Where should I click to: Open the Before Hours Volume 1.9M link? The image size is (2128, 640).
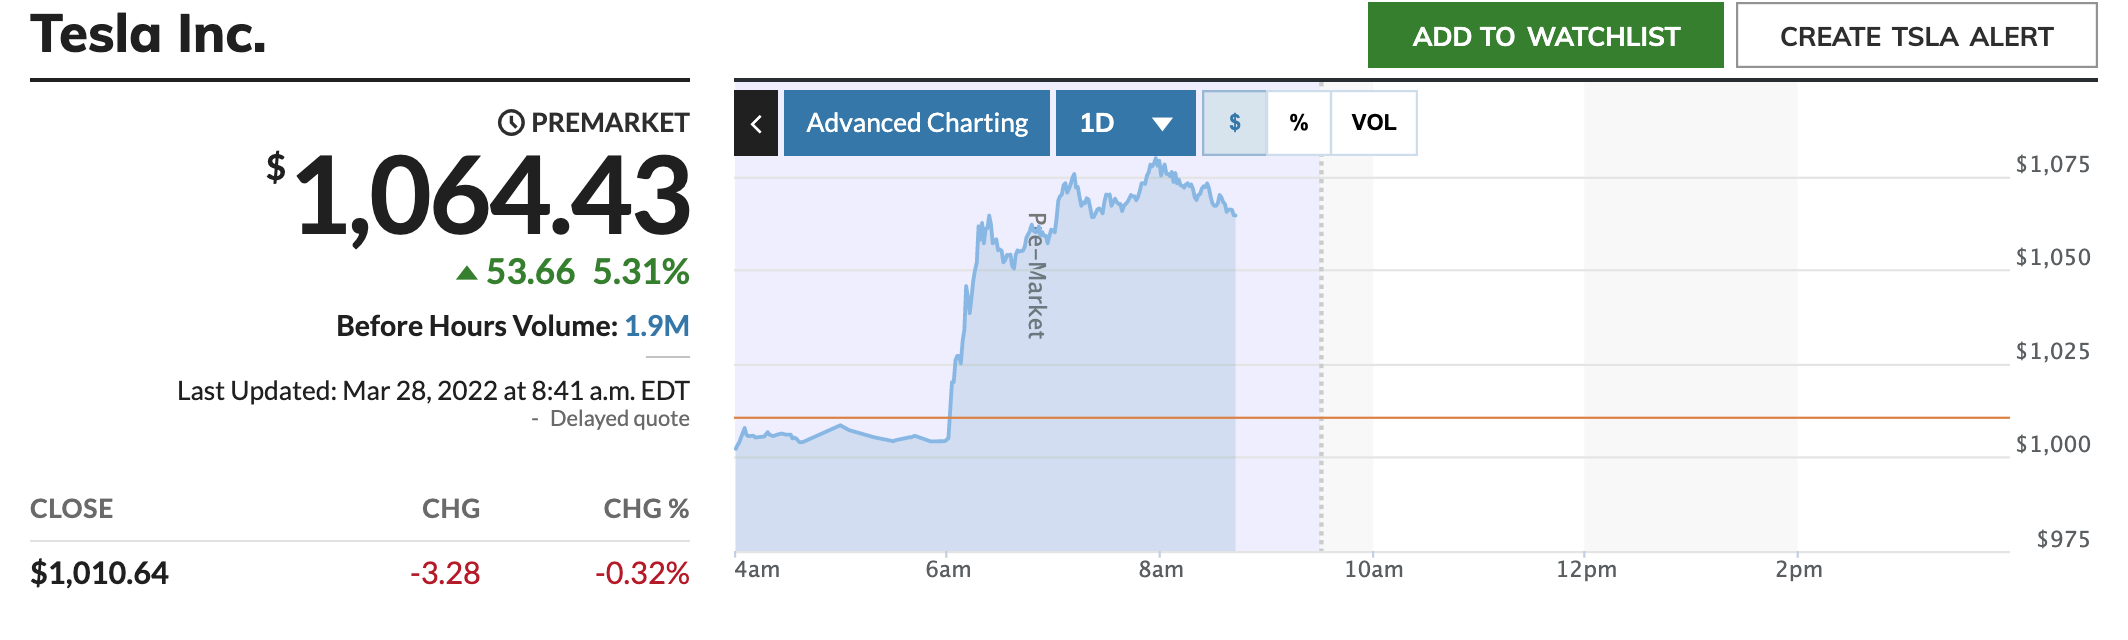click(x=657, y=326)
